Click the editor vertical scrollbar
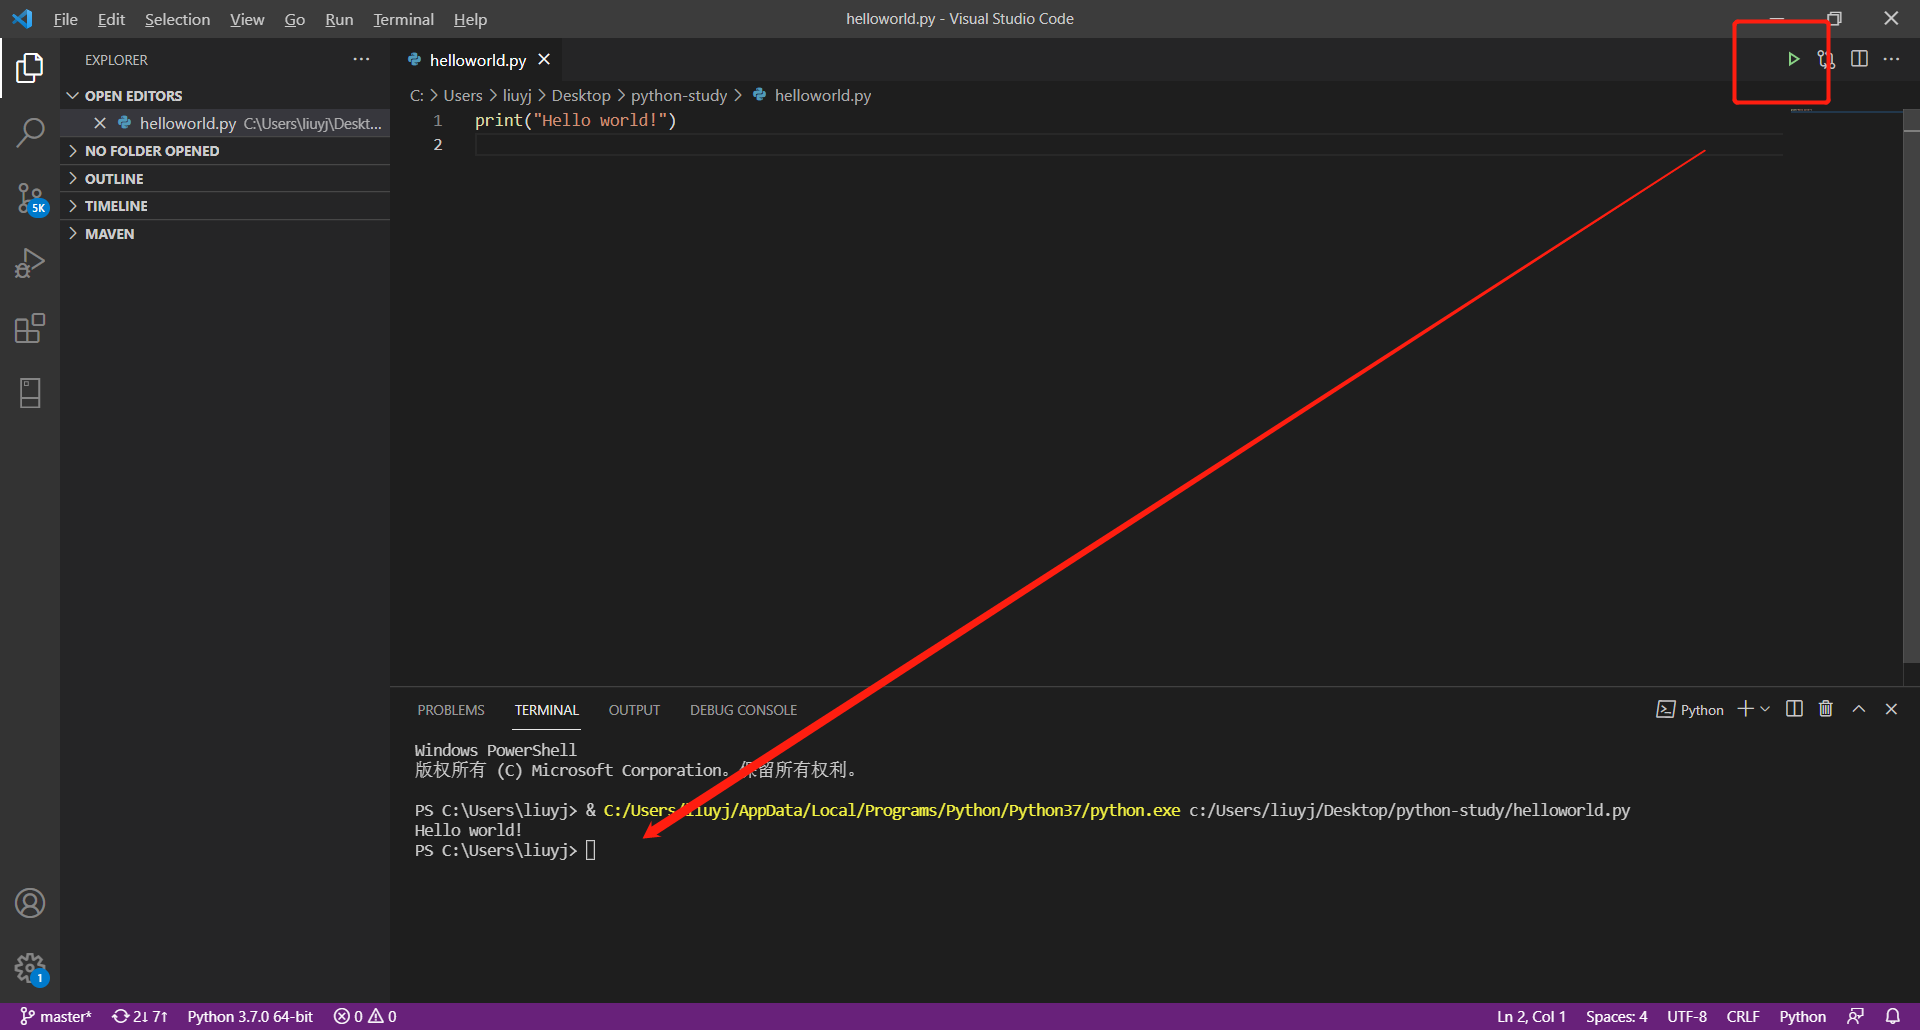The height and width of the screenshot is (1030, 1920). coord(1911,385)
